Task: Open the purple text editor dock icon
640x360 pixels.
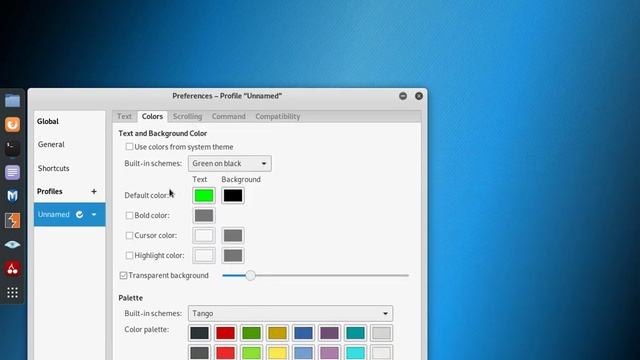Action: click(x=12, y=172)
